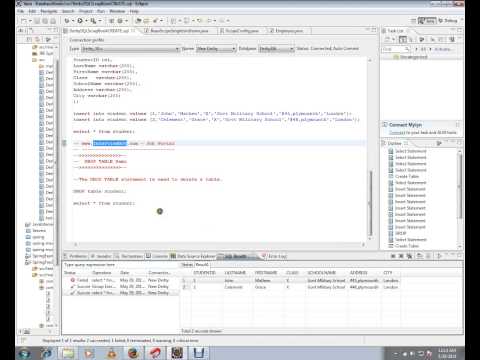The height and width of the screenshot is (360, 480).
Task: Select the DerbySQLScrapBookCREATE.sql editor tab
Action: click(99, 31)
